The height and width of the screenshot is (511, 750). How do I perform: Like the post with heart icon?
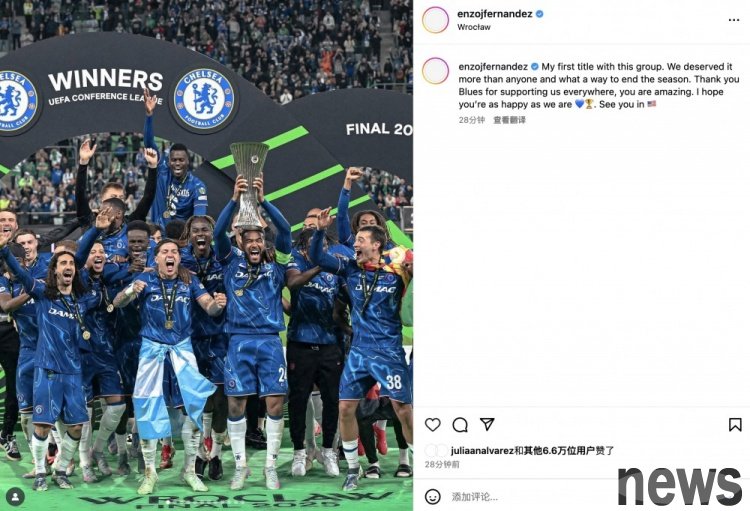tap(432, 424)
